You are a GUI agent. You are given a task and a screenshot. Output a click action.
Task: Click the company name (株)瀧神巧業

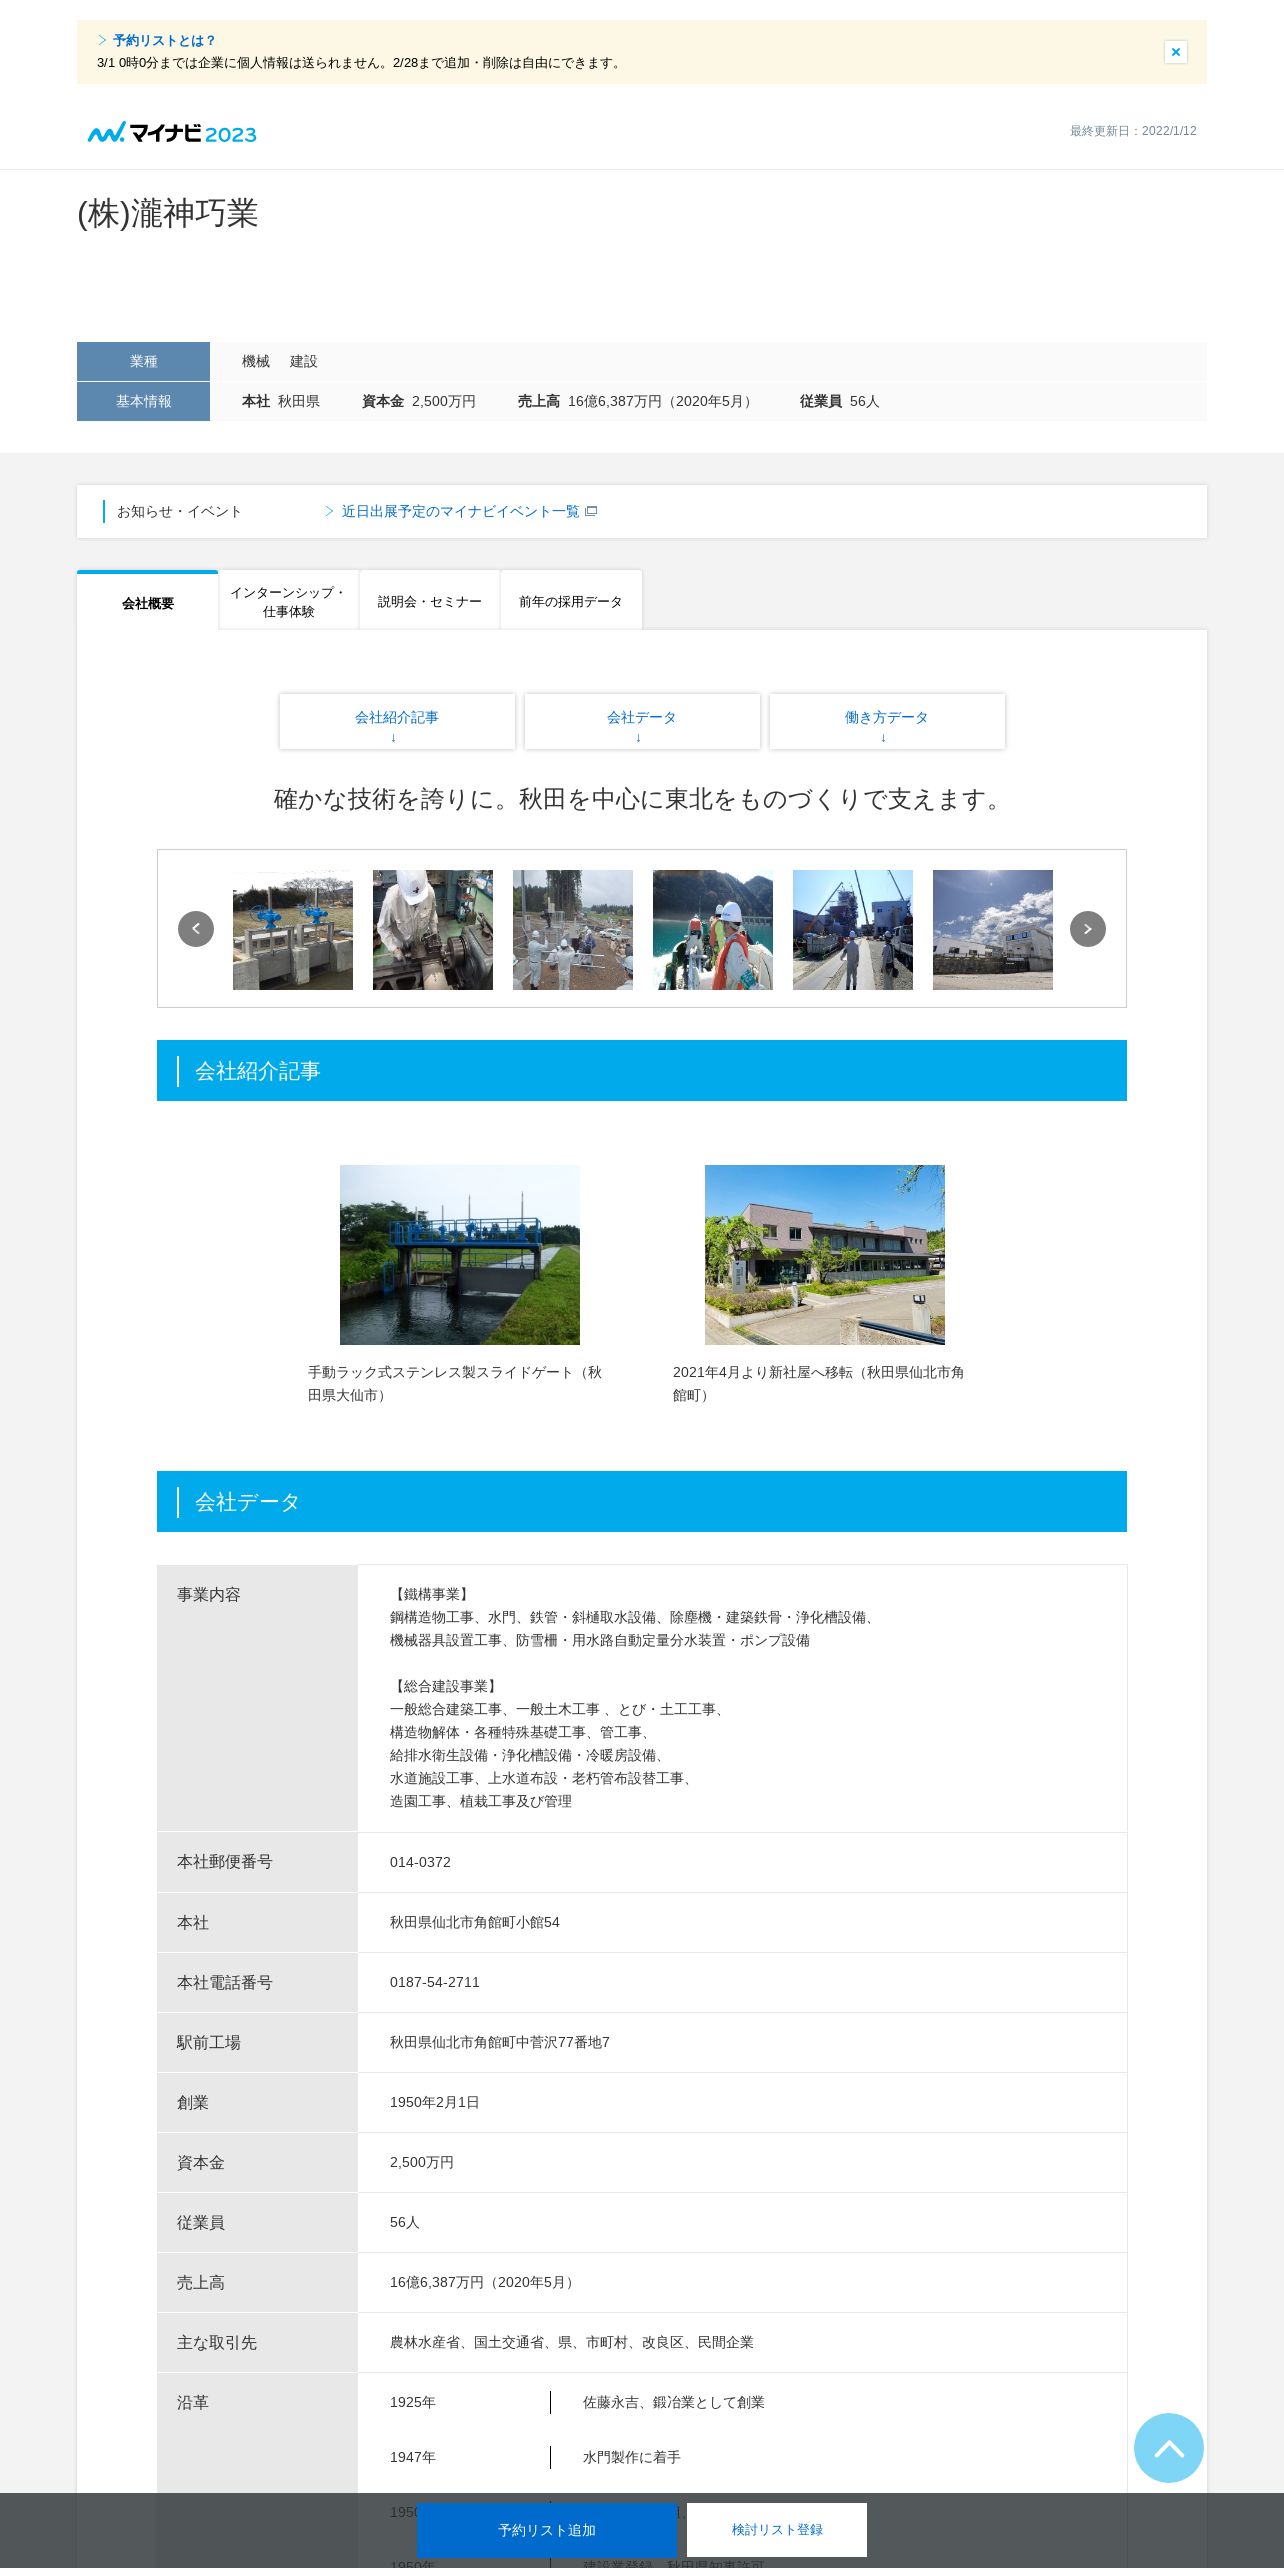(168, 213)
